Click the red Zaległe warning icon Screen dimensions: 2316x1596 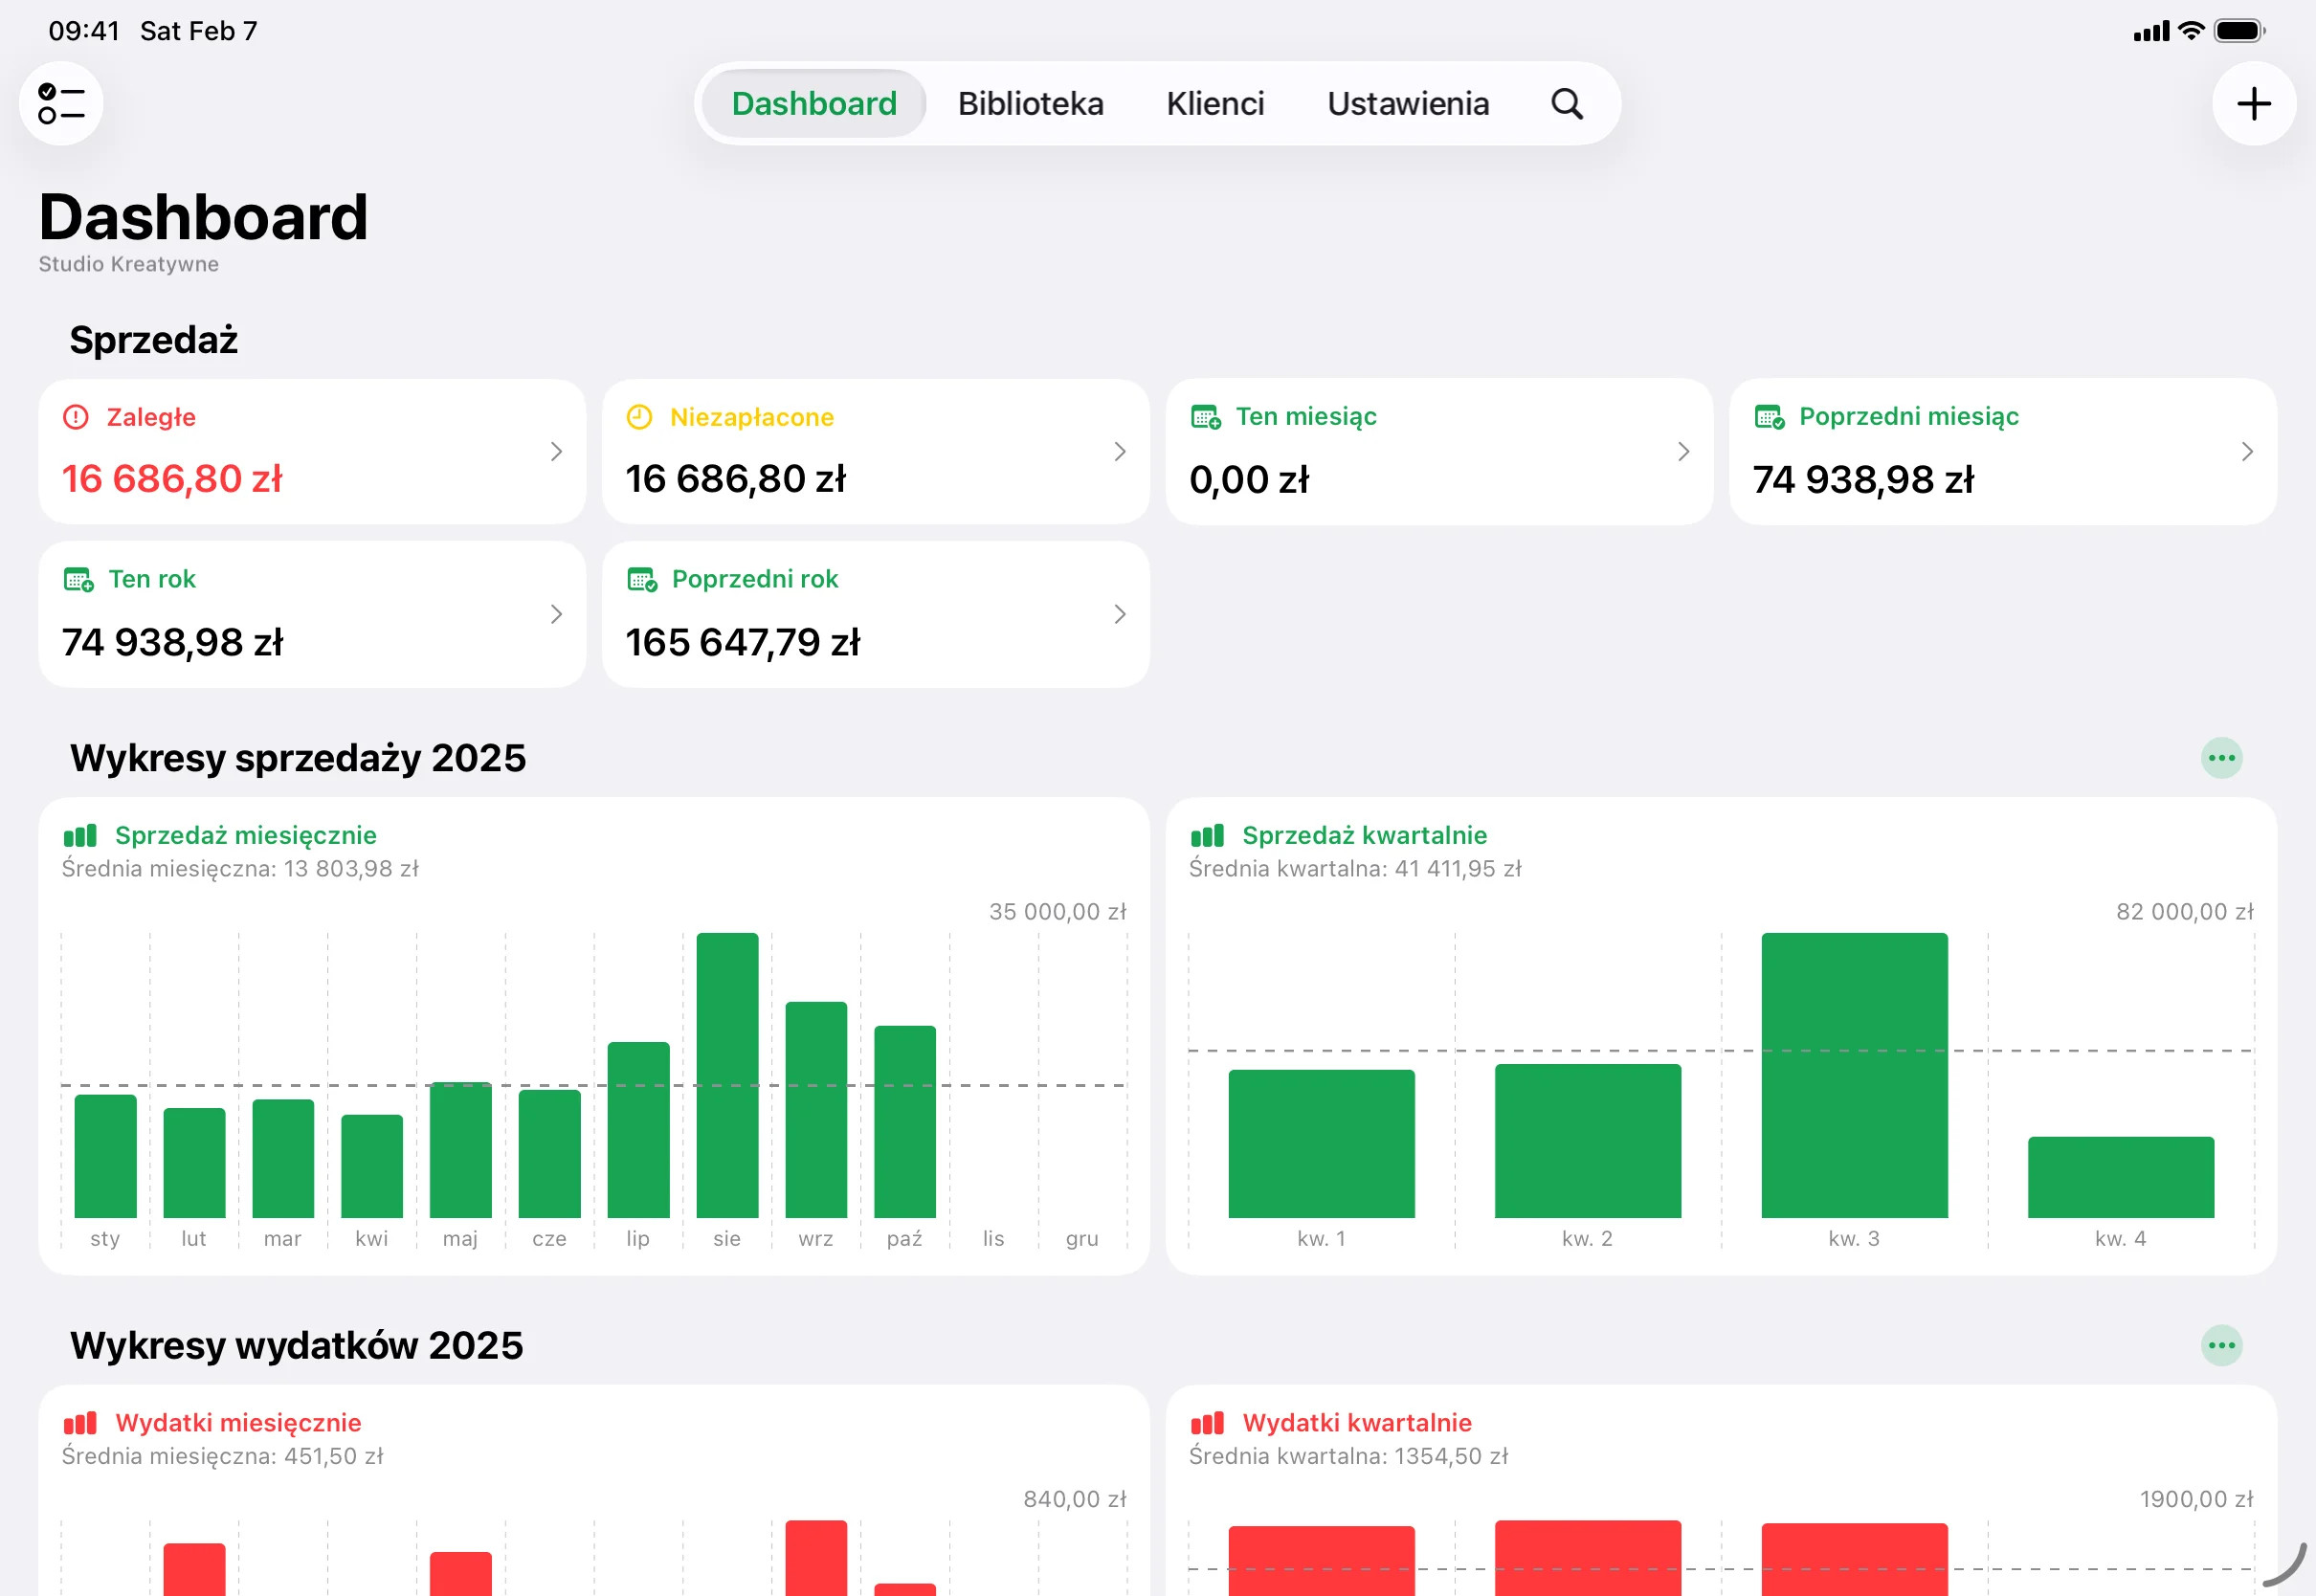(x=76, y=417)
